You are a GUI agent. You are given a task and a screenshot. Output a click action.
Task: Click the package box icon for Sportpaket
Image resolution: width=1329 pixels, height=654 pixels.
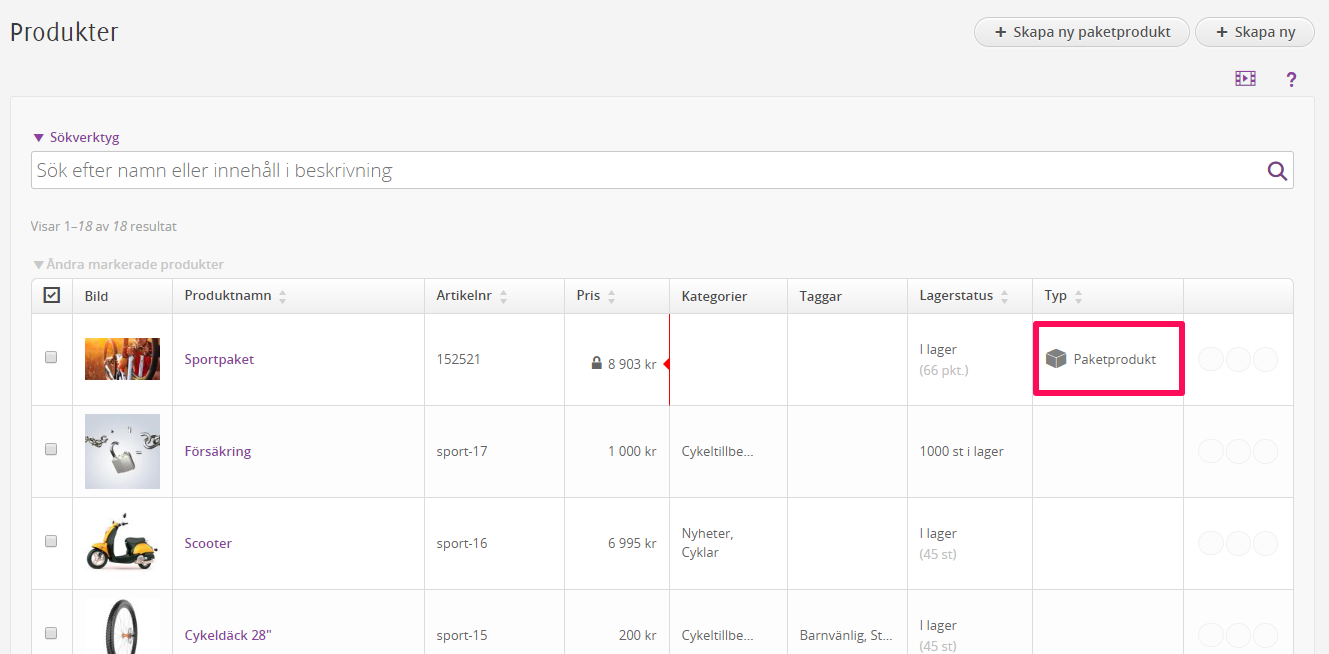1056,359
